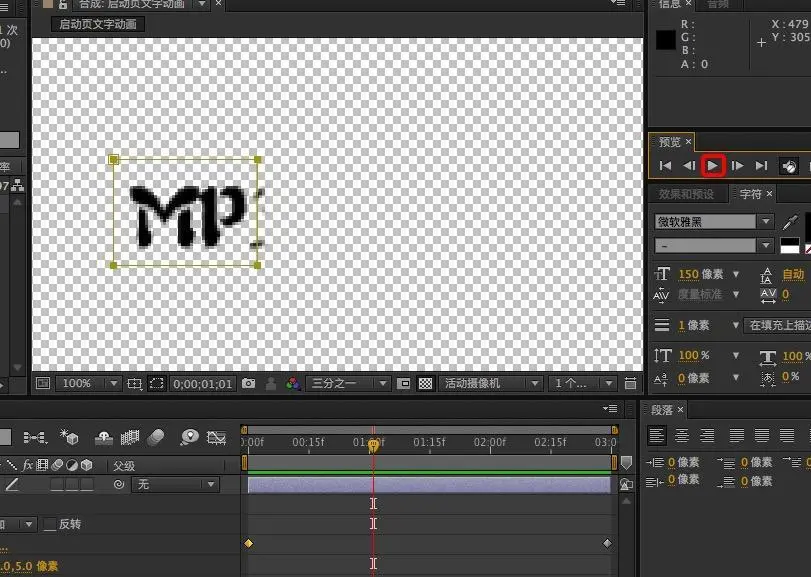Open the font family dropdown 微软雅黑

(714, 222)
